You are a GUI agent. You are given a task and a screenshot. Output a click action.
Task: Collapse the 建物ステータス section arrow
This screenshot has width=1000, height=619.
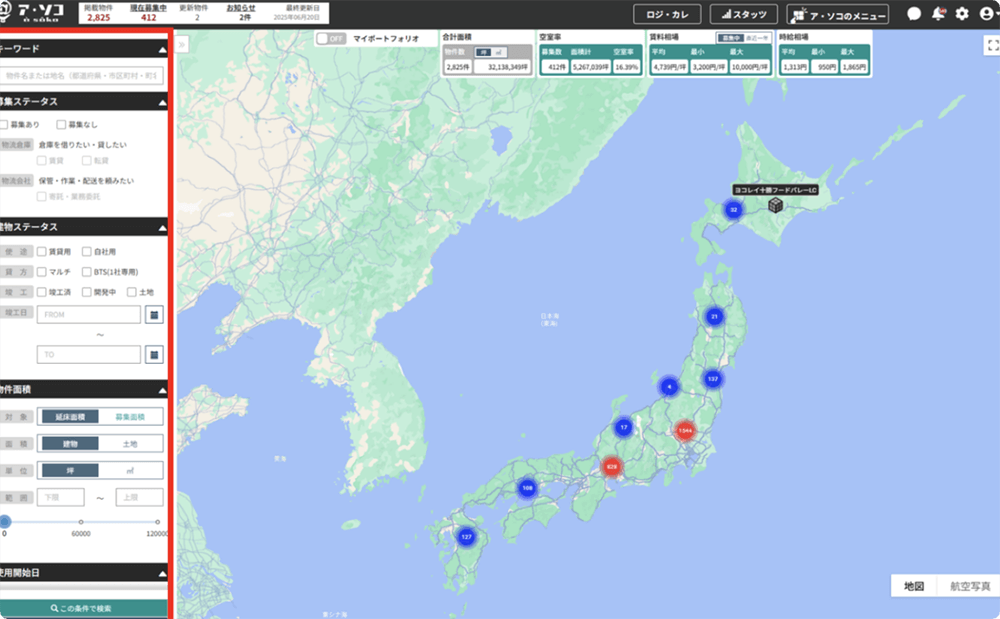click(162, 227)
